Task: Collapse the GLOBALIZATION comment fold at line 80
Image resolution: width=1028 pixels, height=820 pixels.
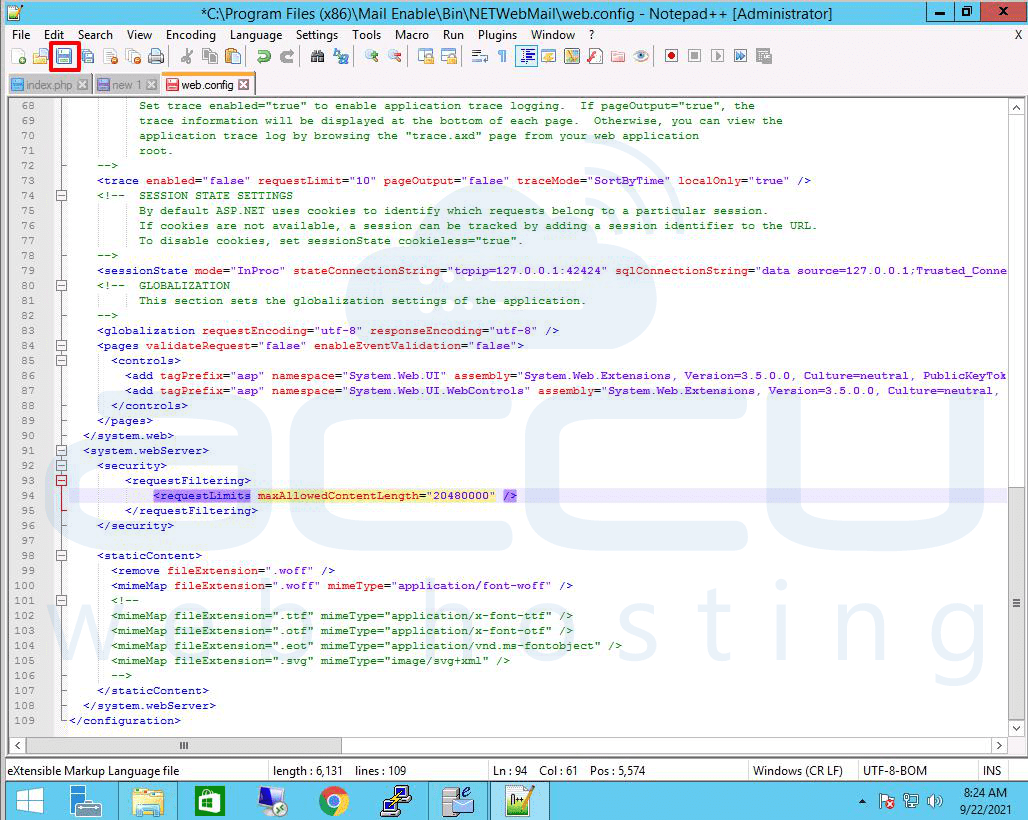Action: 61,285
